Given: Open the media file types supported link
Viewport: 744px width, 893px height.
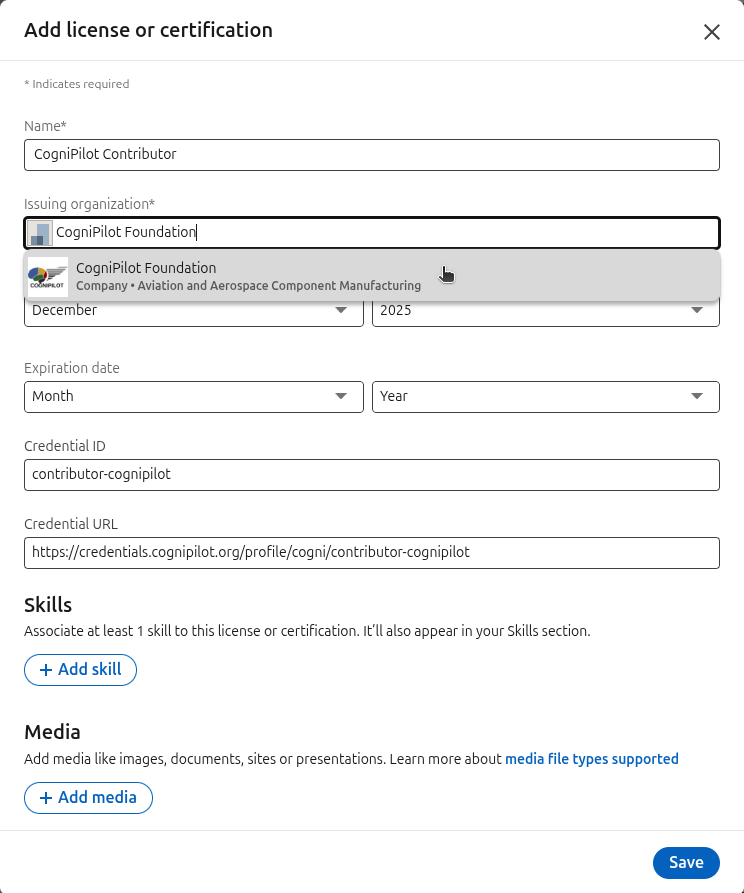Looking at the screenshot, I should click(x=592, y=759).
